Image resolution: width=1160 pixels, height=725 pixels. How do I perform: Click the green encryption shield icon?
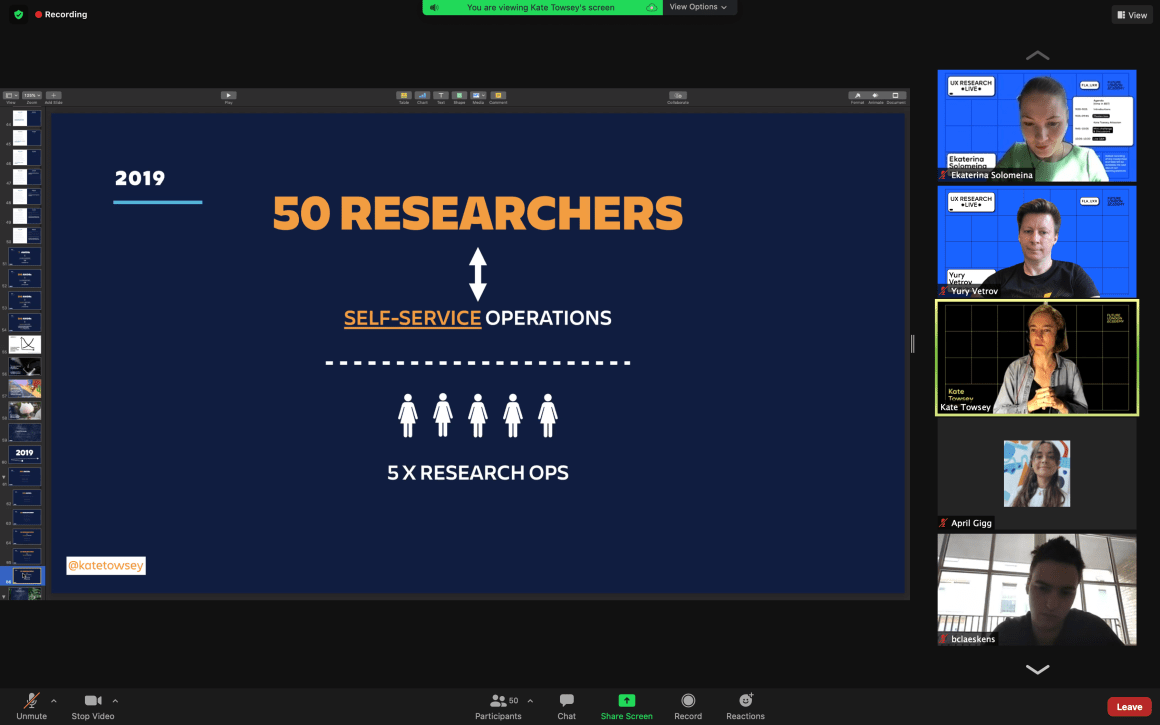pyautogui.click(x=18, y=14)
